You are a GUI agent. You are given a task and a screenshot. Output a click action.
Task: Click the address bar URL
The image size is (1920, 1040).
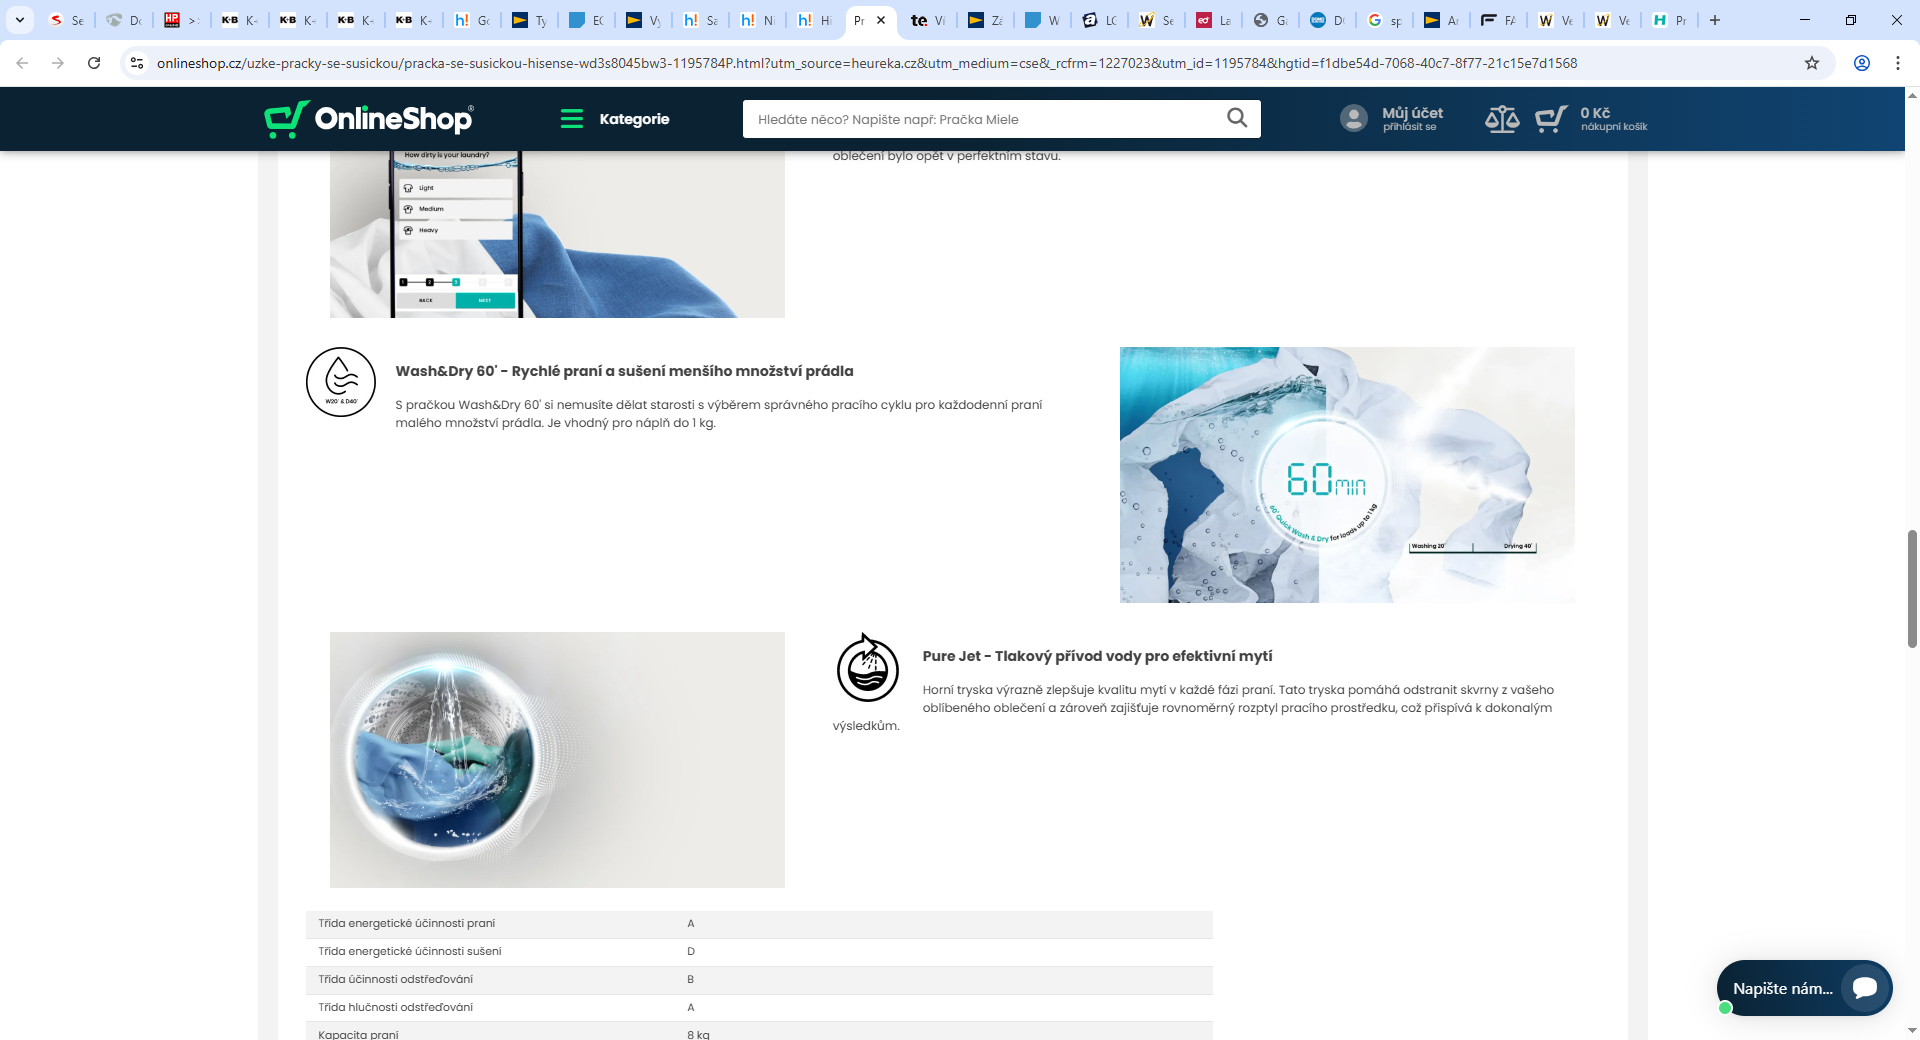click(x=866, y=63)
